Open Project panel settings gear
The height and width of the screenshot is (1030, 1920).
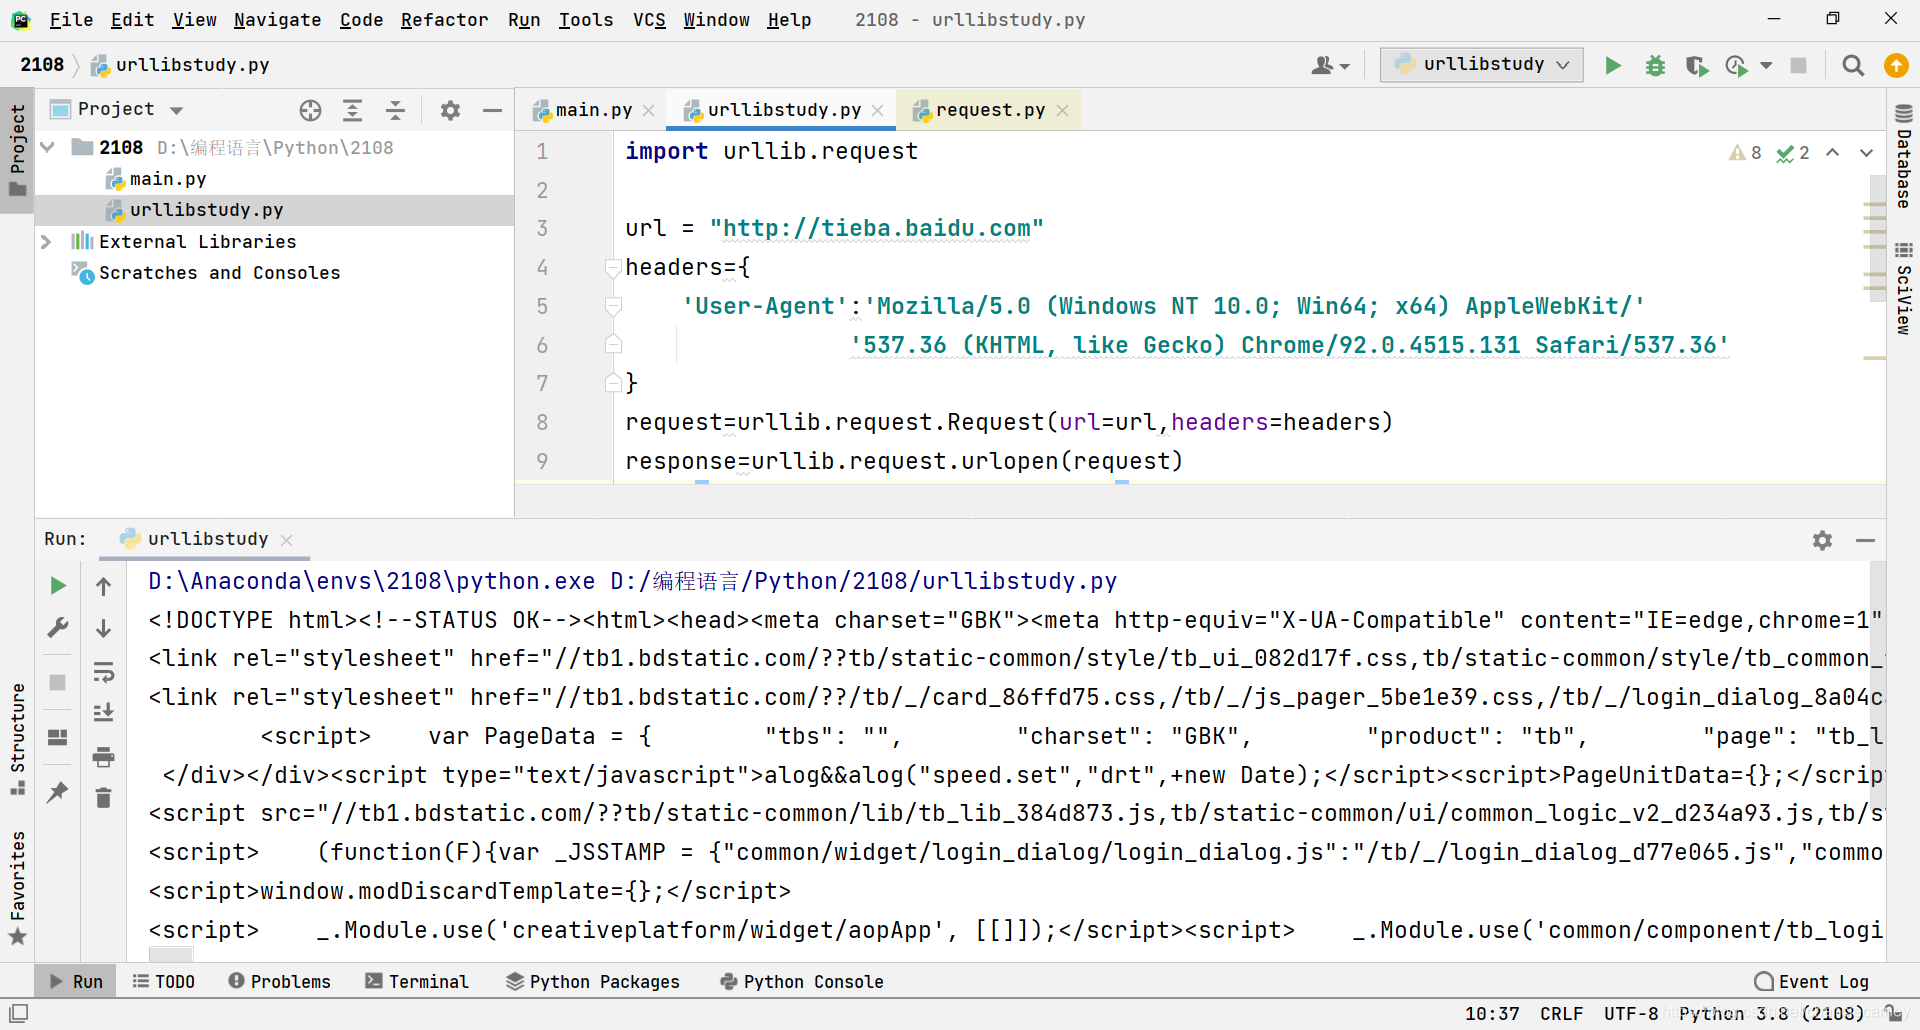pyautogui.click(x=450, y=110)
